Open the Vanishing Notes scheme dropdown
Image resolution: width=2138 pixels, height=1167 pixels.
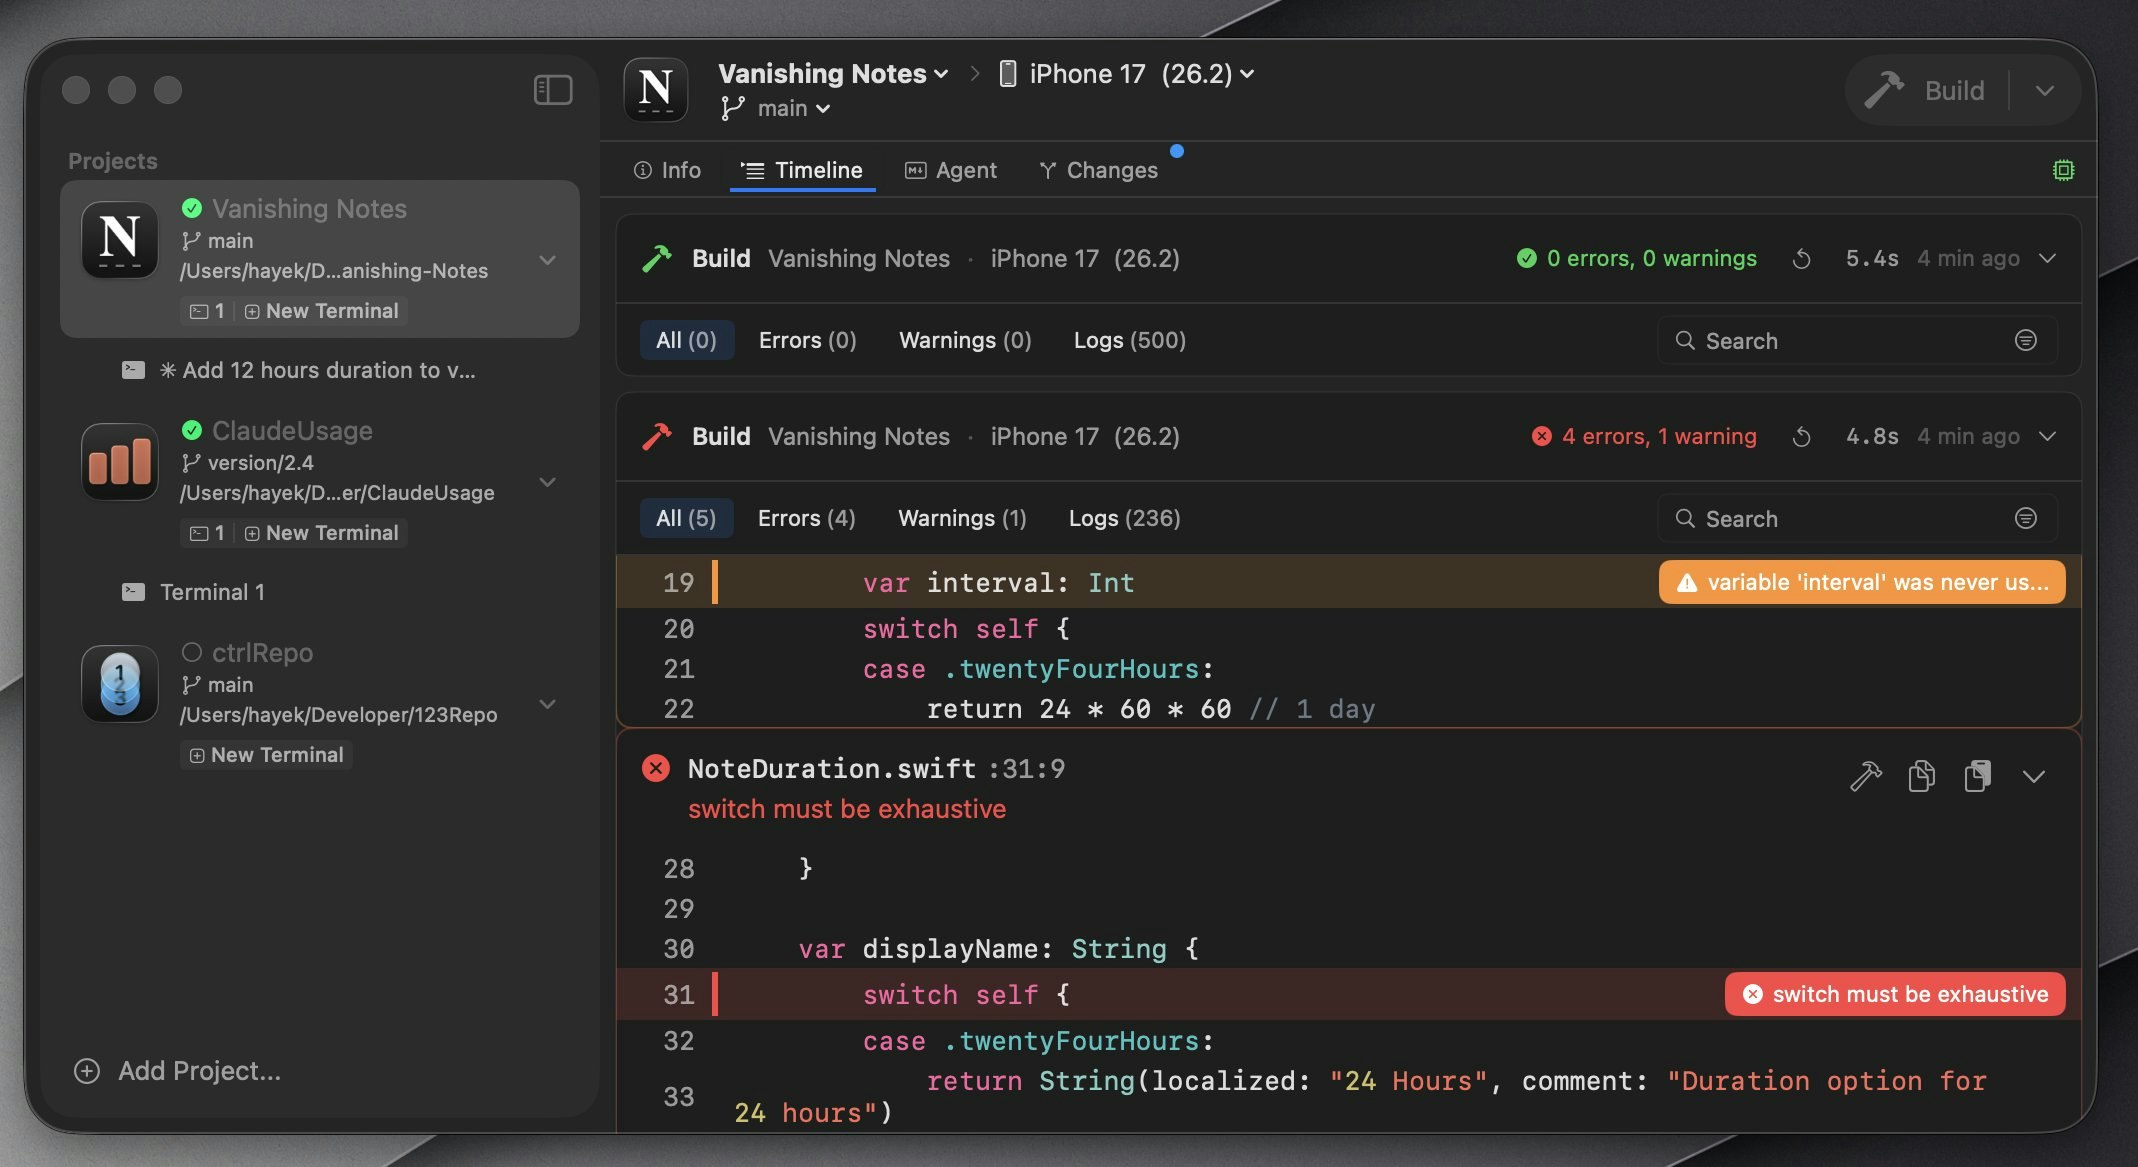coord(833,74)
